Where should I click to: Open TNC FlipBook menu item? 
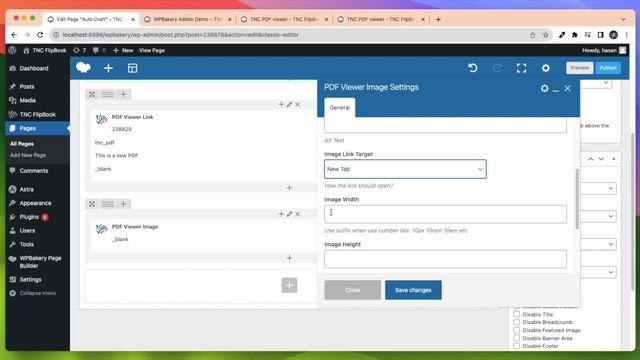point(38,114)
